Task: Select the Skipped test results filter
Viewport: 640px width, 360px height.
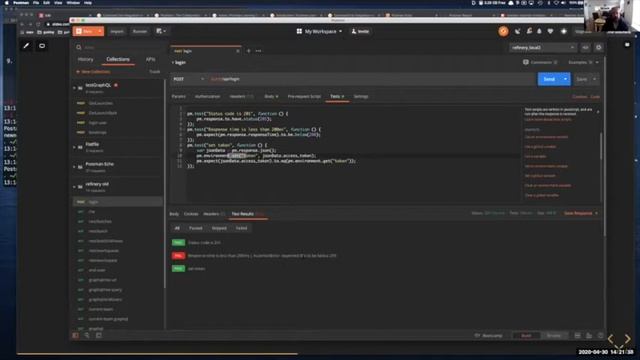Action: tap(219, 228)
